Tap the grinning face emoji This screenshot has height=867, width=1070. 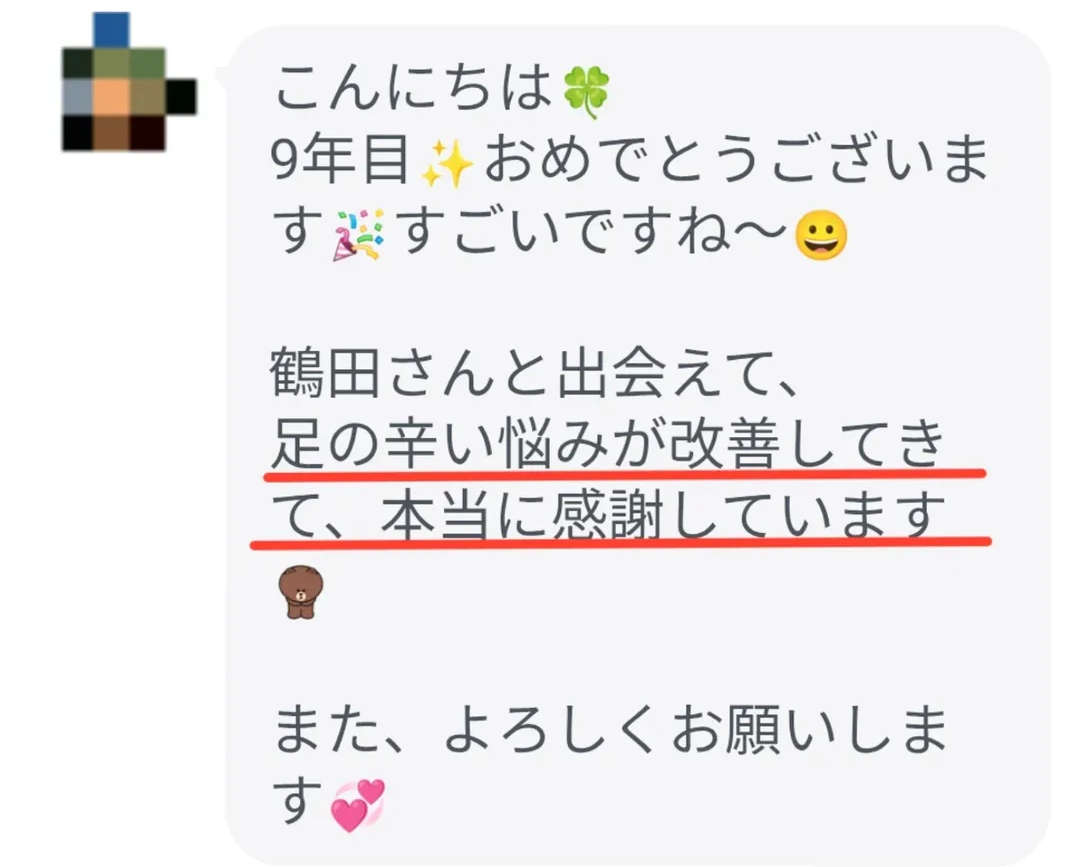click(822, 236)
